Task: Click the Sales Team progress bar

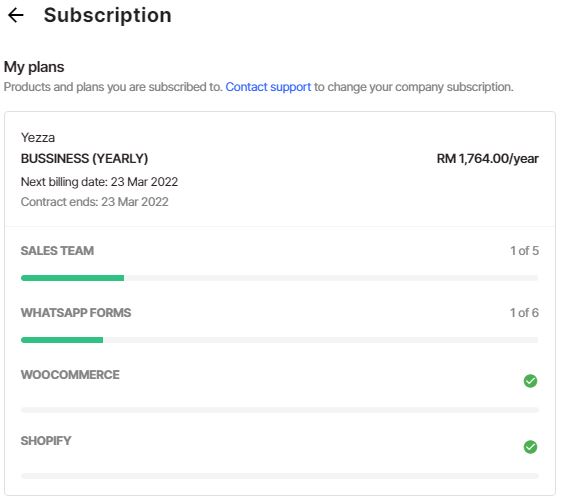Action: [x=281, y=279]
